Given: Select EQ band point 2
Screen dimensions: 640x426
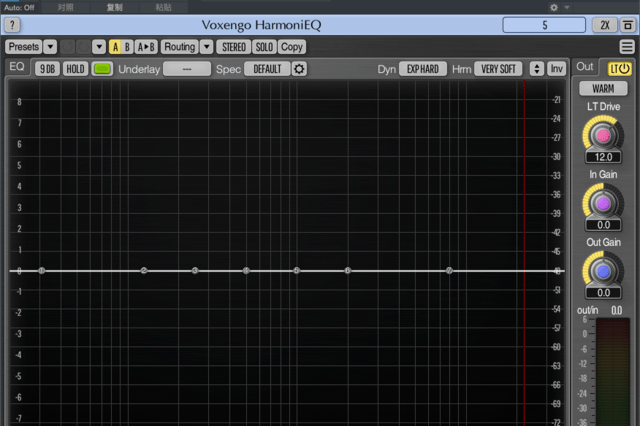Looking at the screenshot, I should 144,271.
